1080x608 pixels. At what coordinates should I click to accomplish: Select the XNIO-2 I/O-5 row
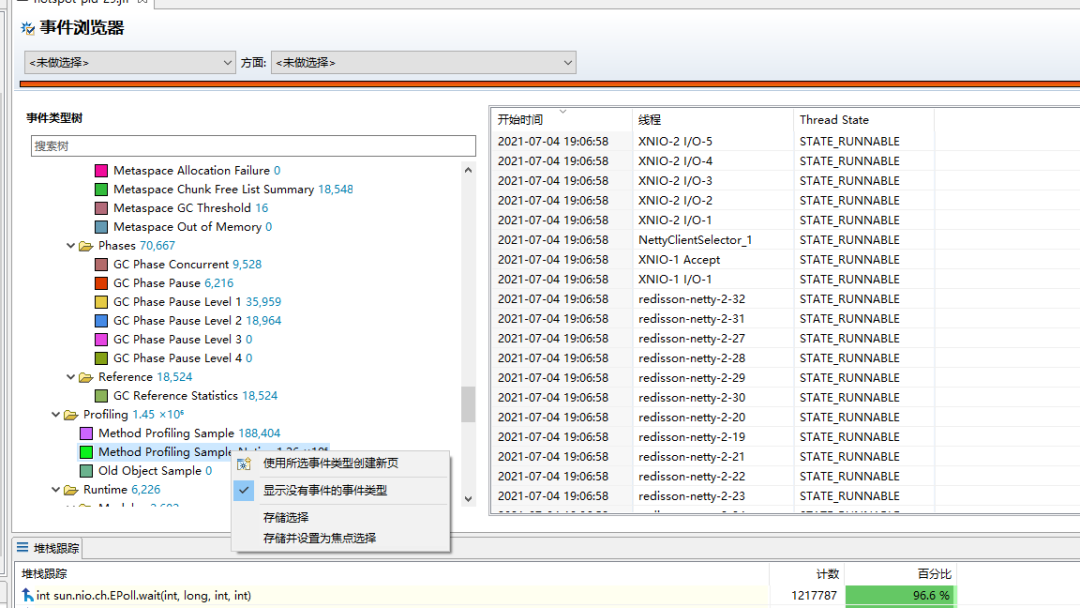click(785, 141)
